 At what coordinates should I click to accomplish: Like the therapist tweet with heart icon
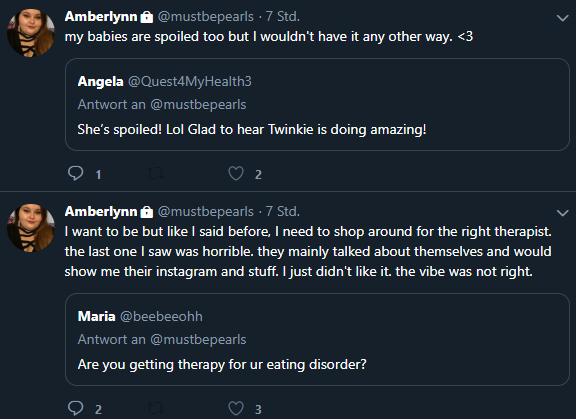coord(236,408)
